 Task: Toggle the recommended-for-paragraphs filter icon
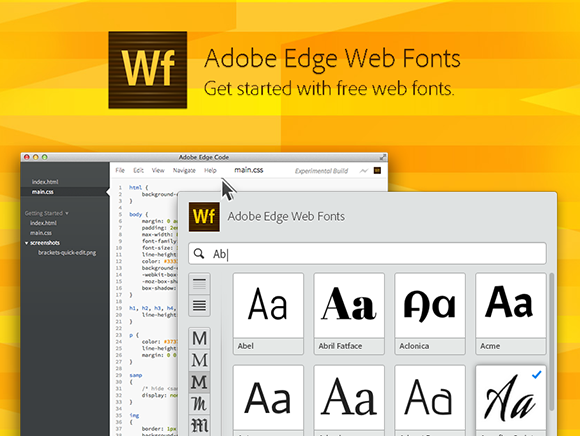click(x=199, y=305)
